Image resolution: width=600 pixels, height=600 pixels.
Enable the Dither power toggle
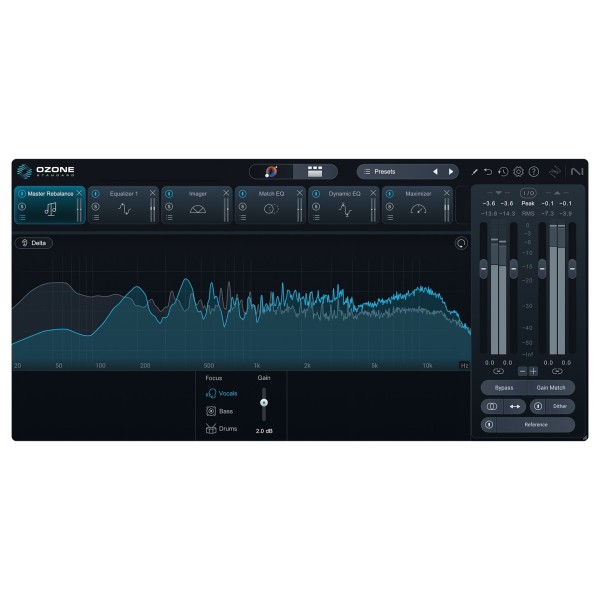[x=538, y=406]
